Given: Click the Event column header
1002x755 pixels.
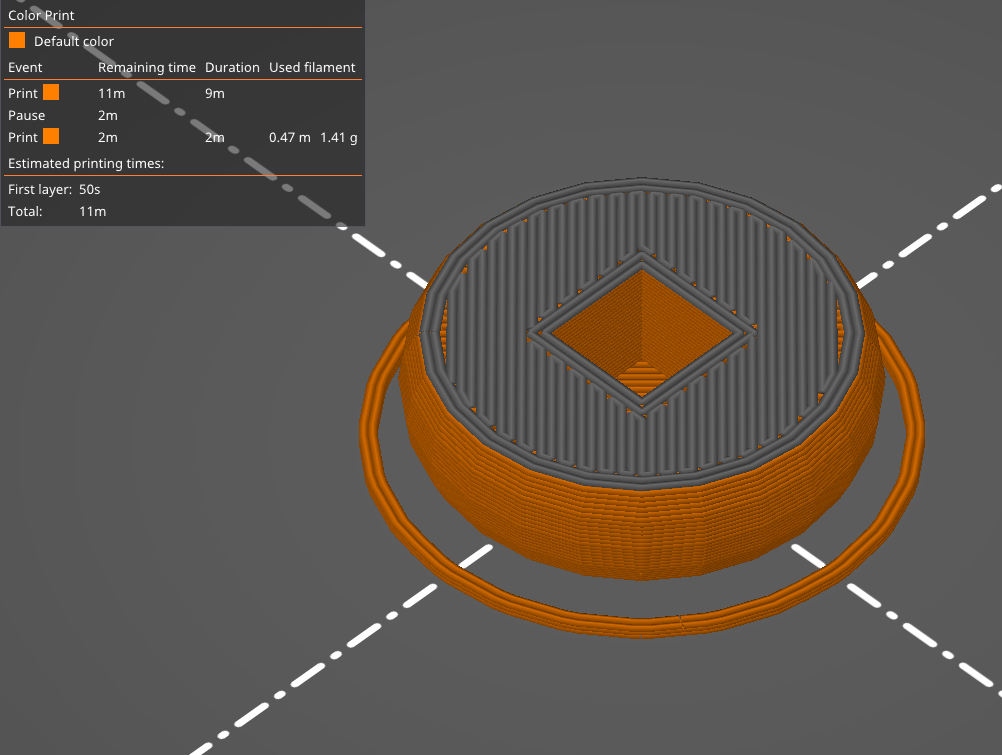Looking at the screenshot, I should pos(25,67).
